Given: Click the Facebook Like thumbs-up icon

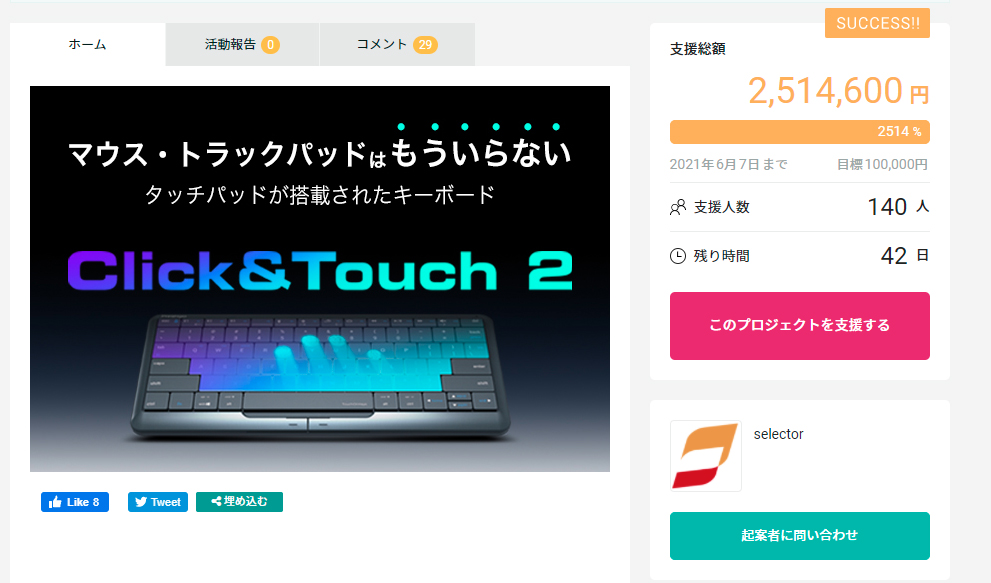Looking at the screenshot, I should pos(56,502).
